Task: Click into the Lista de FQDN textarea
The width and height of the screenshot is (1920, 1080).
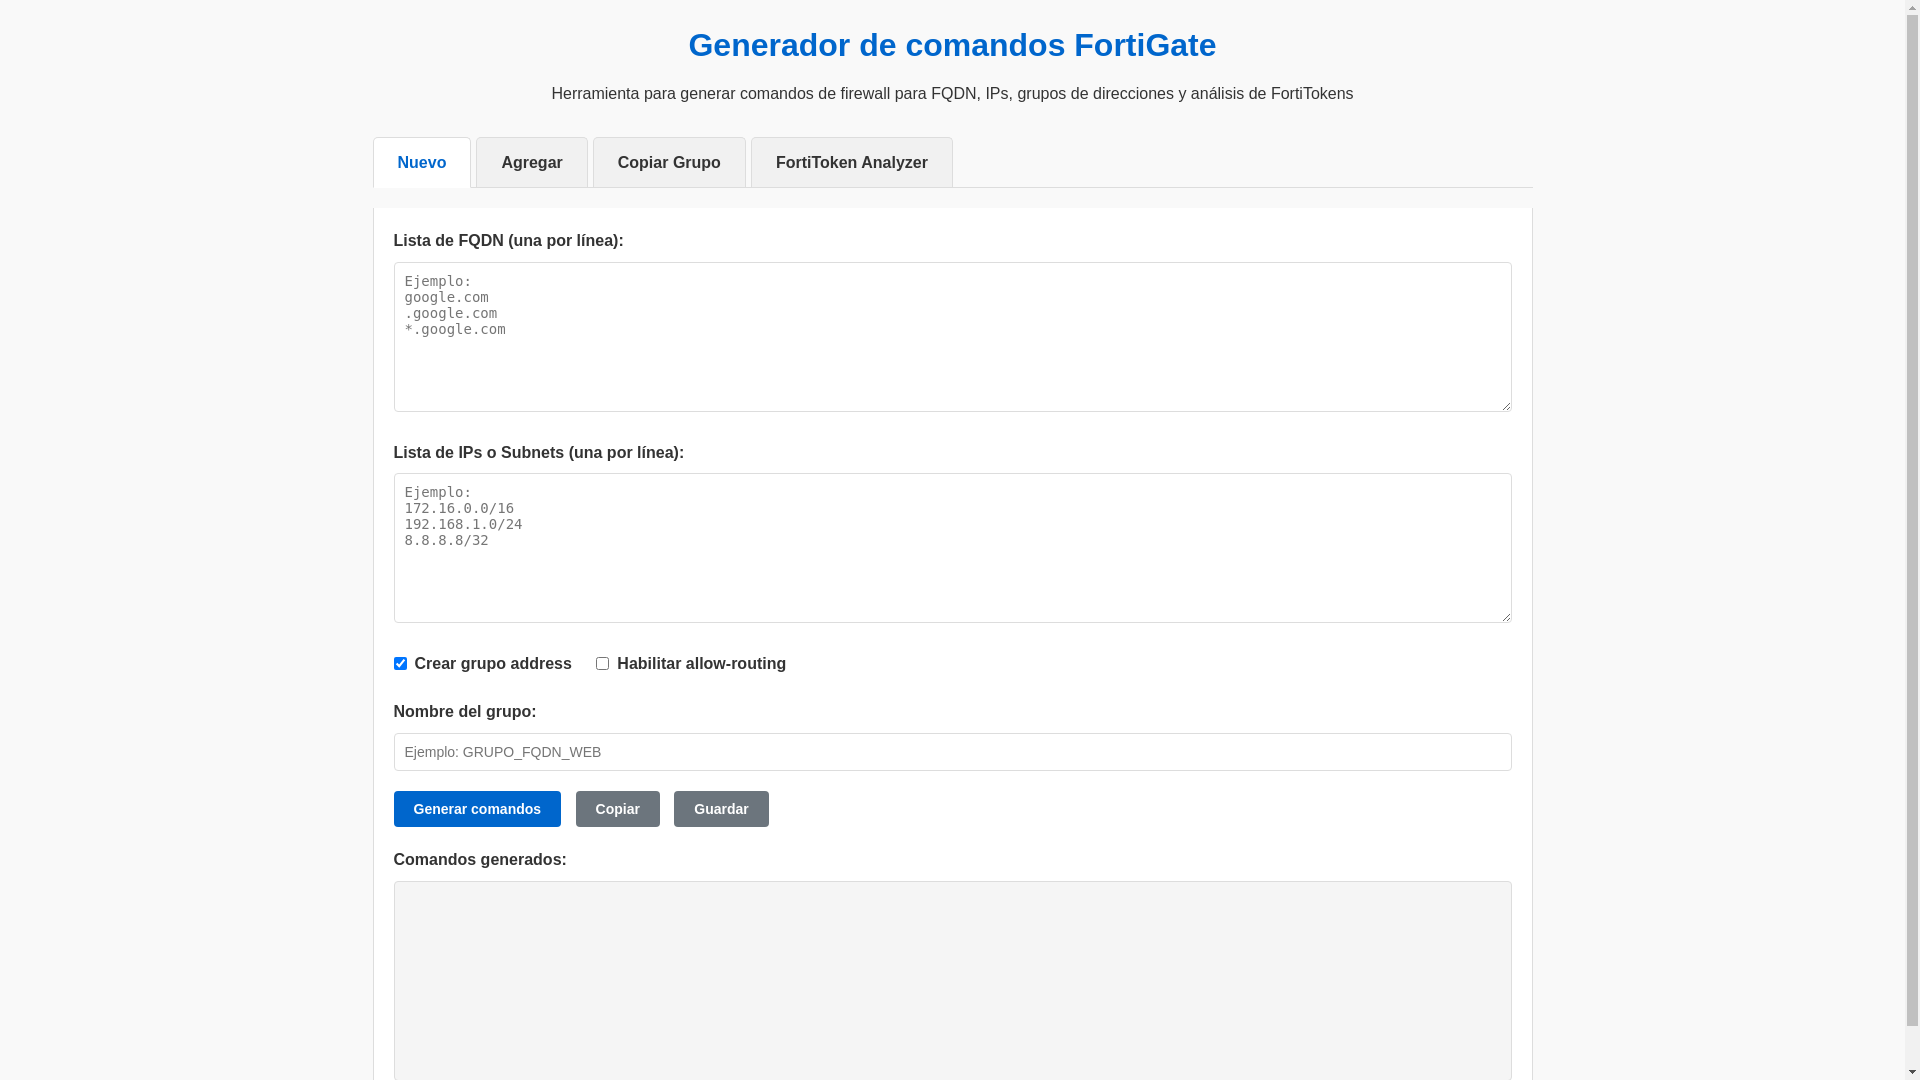Action: (x=952, y=337)
